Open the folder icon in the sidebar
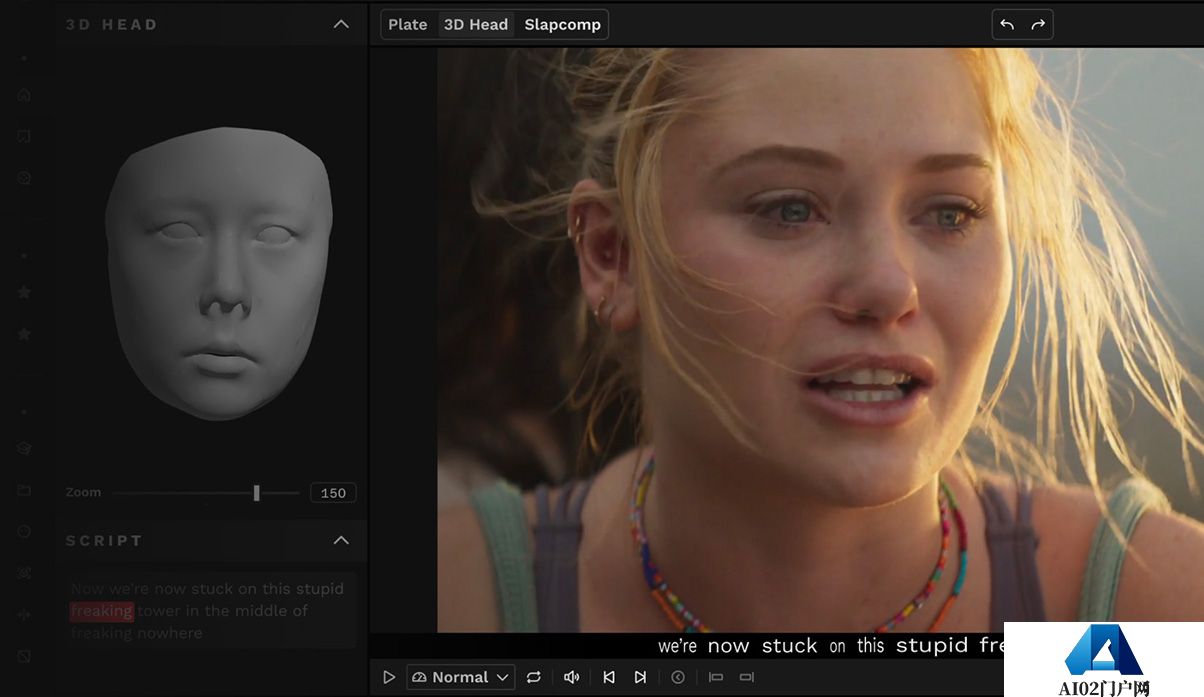The image size is (1204, 697). [x=24, y=490]
